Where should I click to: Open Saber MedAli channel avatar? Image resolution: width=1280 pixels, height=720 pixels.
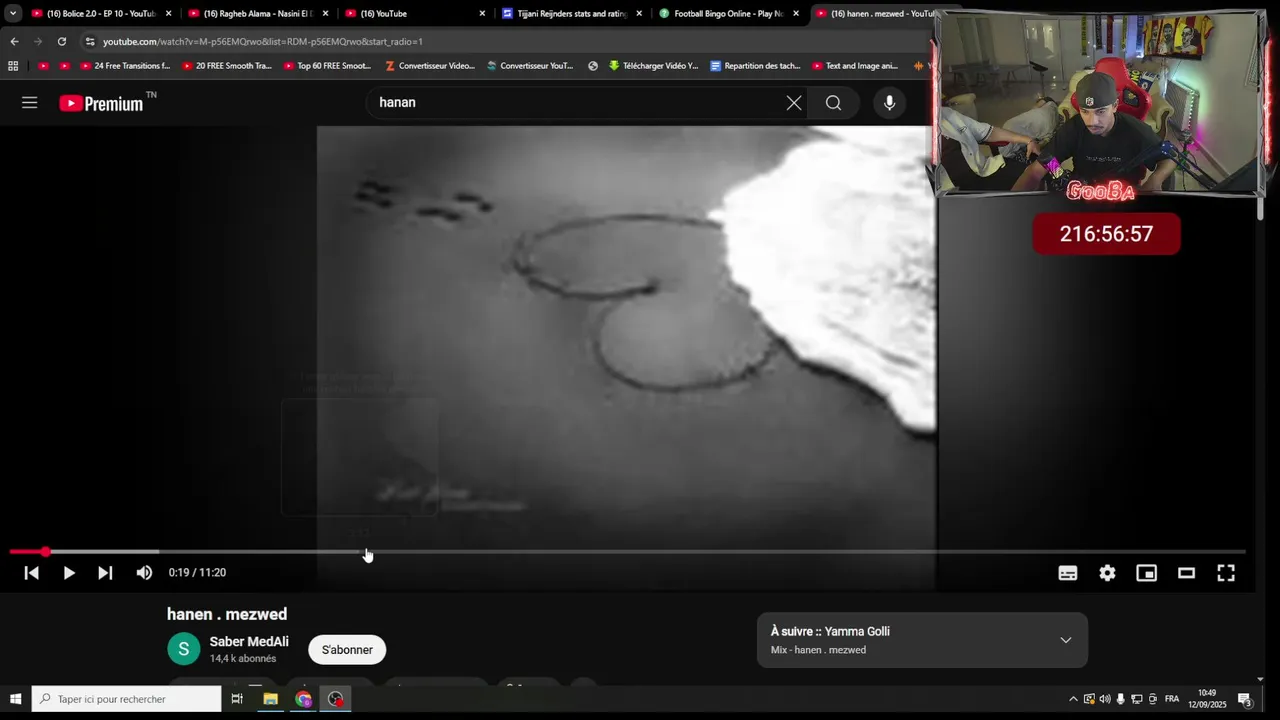(183, 649)
